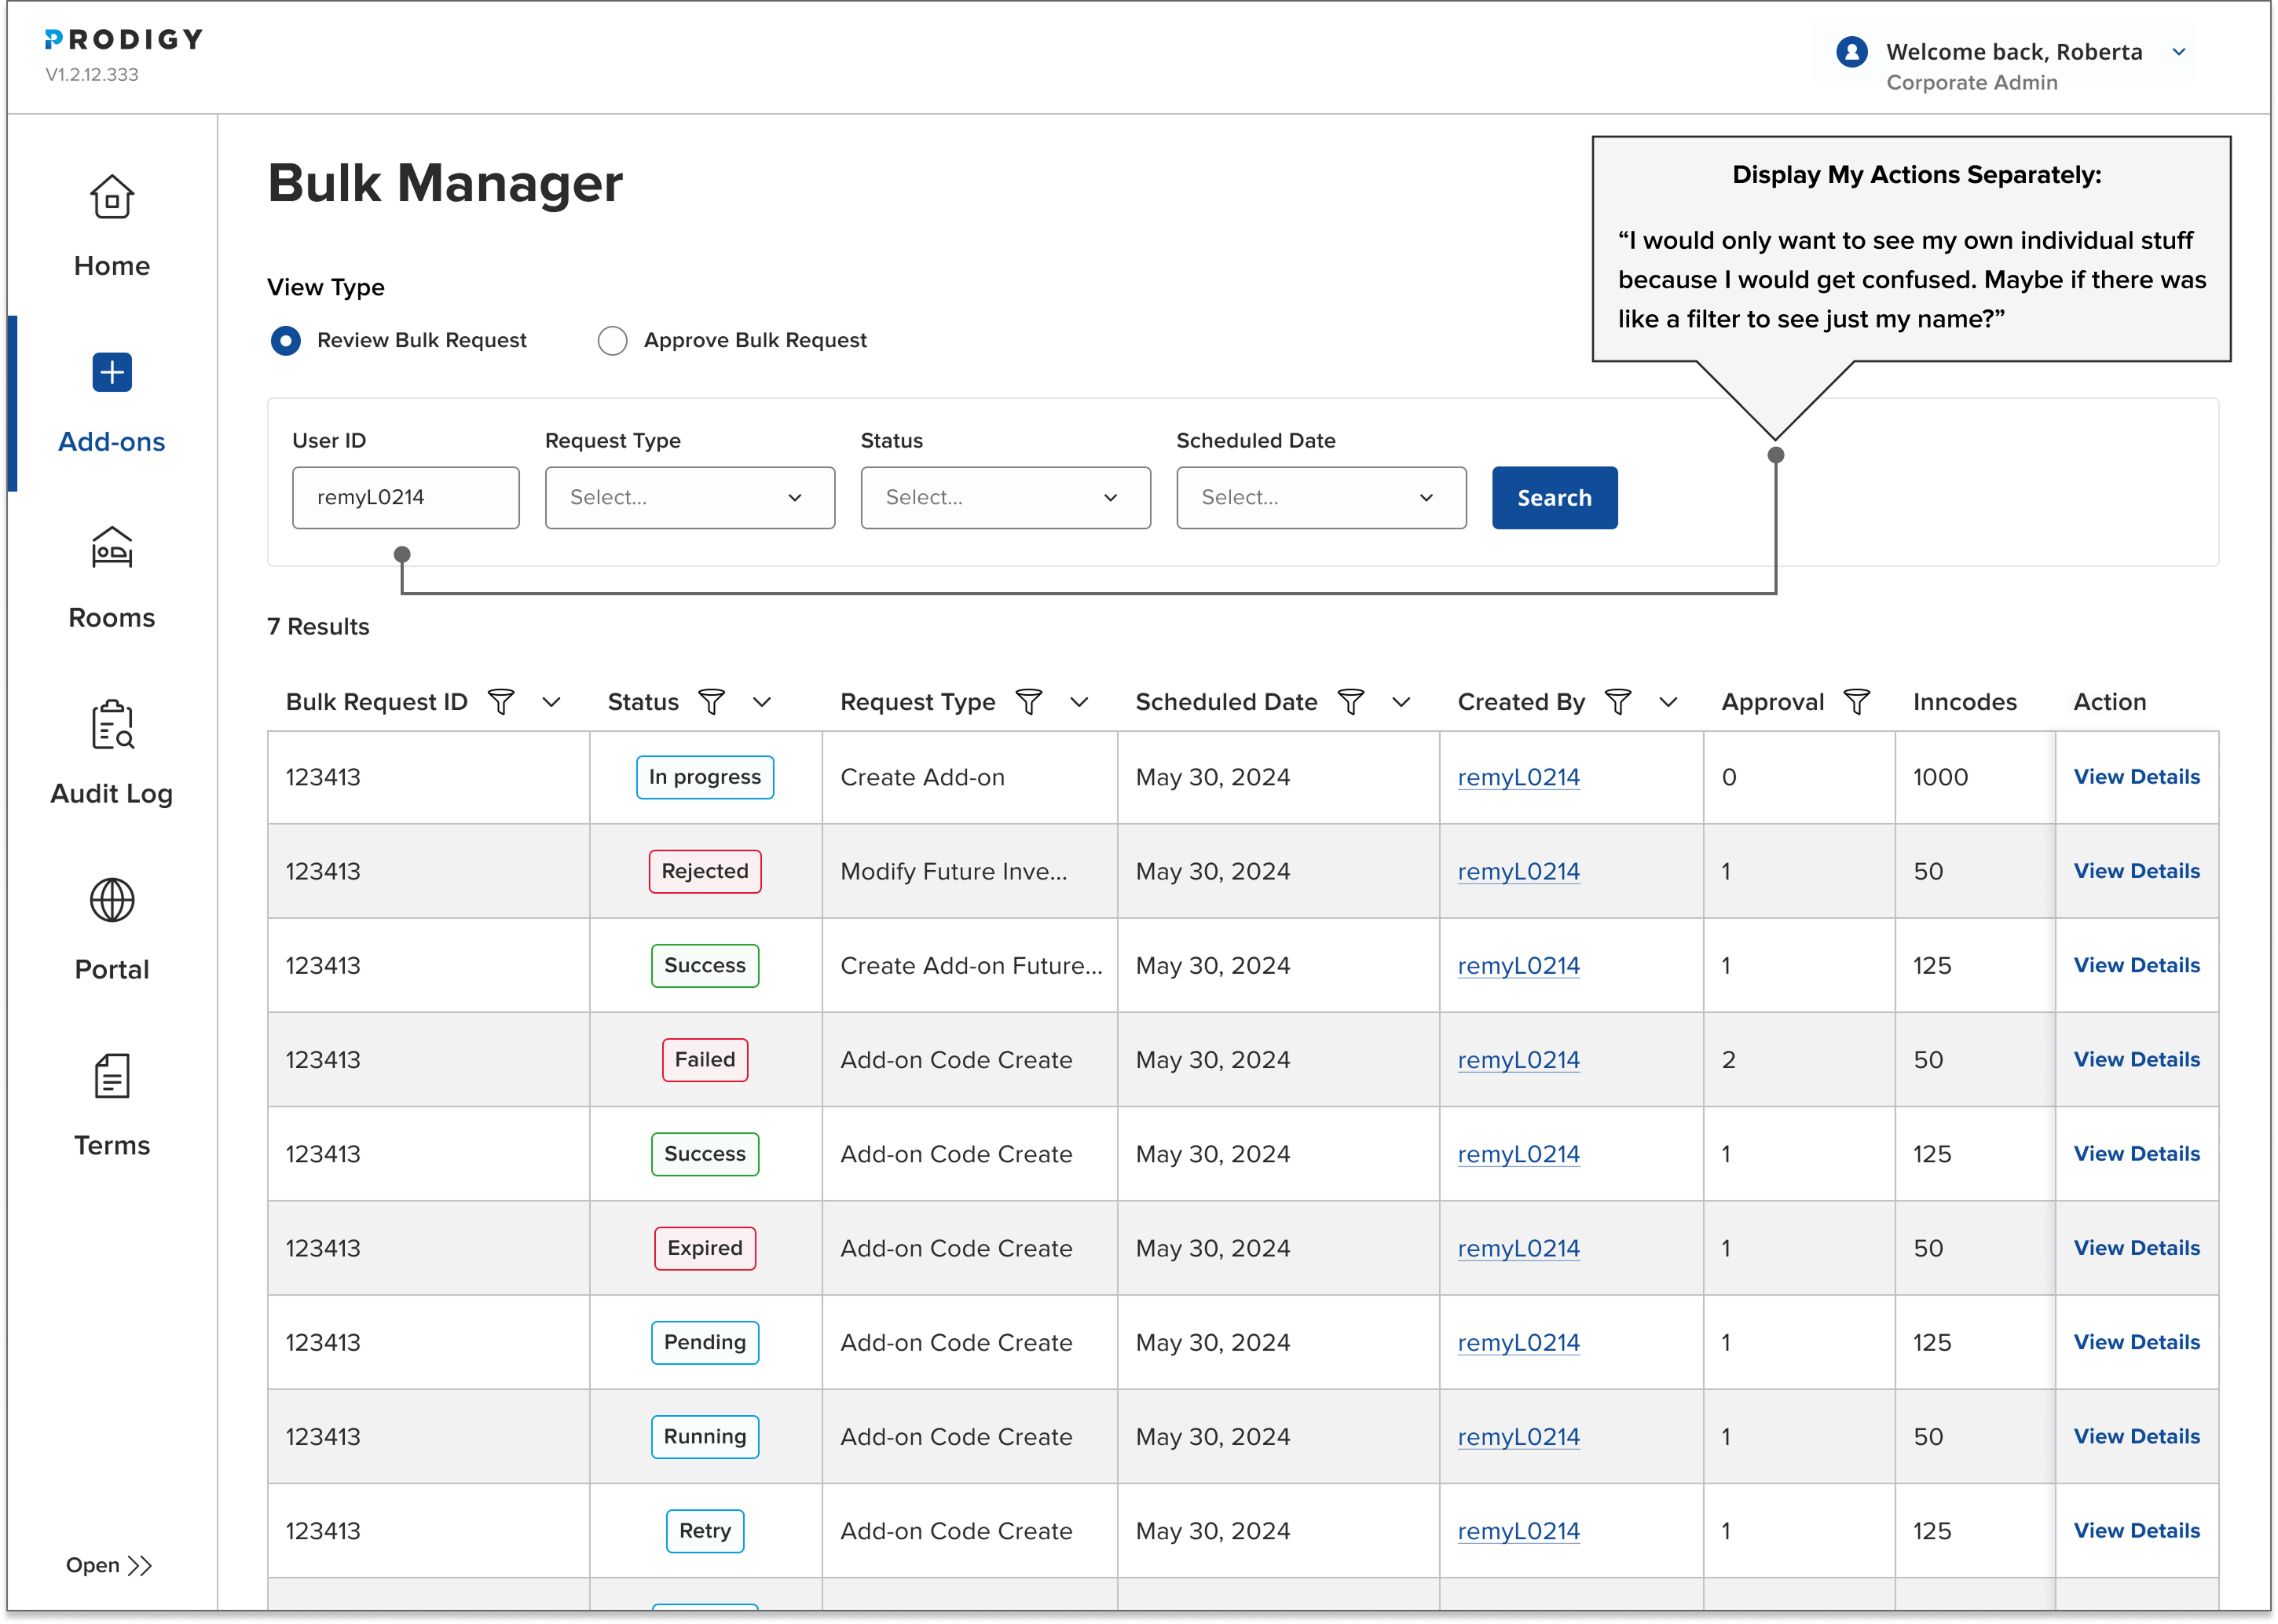Open the Rooms bed icon
This screenshot has width=2278, height=1624.
[x=112, y=548]
